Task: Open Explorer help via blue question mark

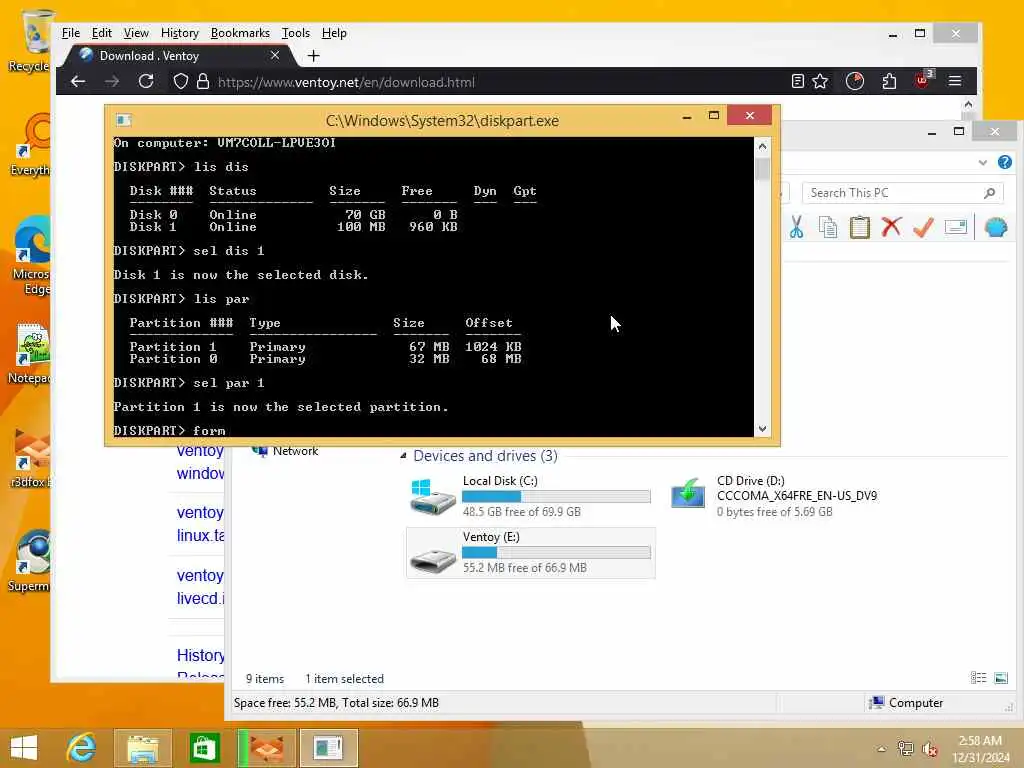Action: (x=1004, y=162)
